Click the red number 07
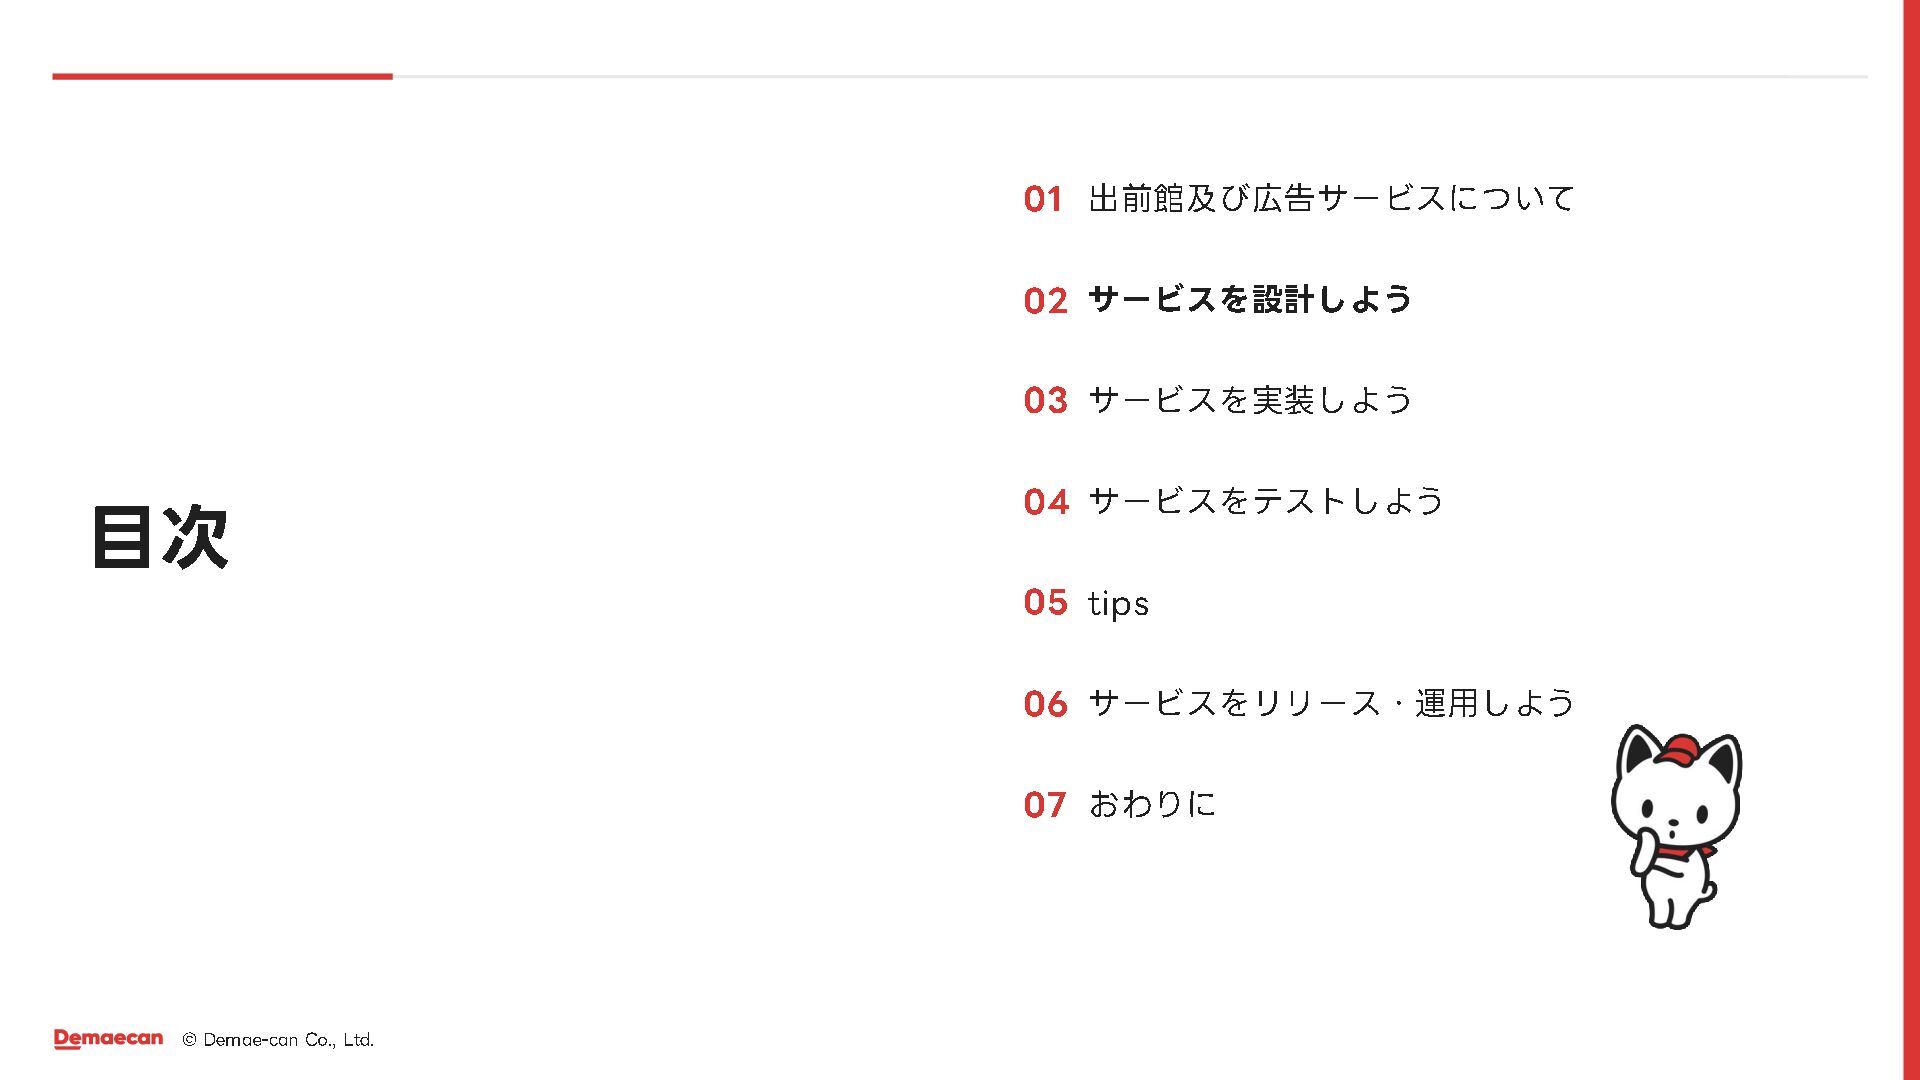The image size is (1920, 1080). (x=1045, y=805)
